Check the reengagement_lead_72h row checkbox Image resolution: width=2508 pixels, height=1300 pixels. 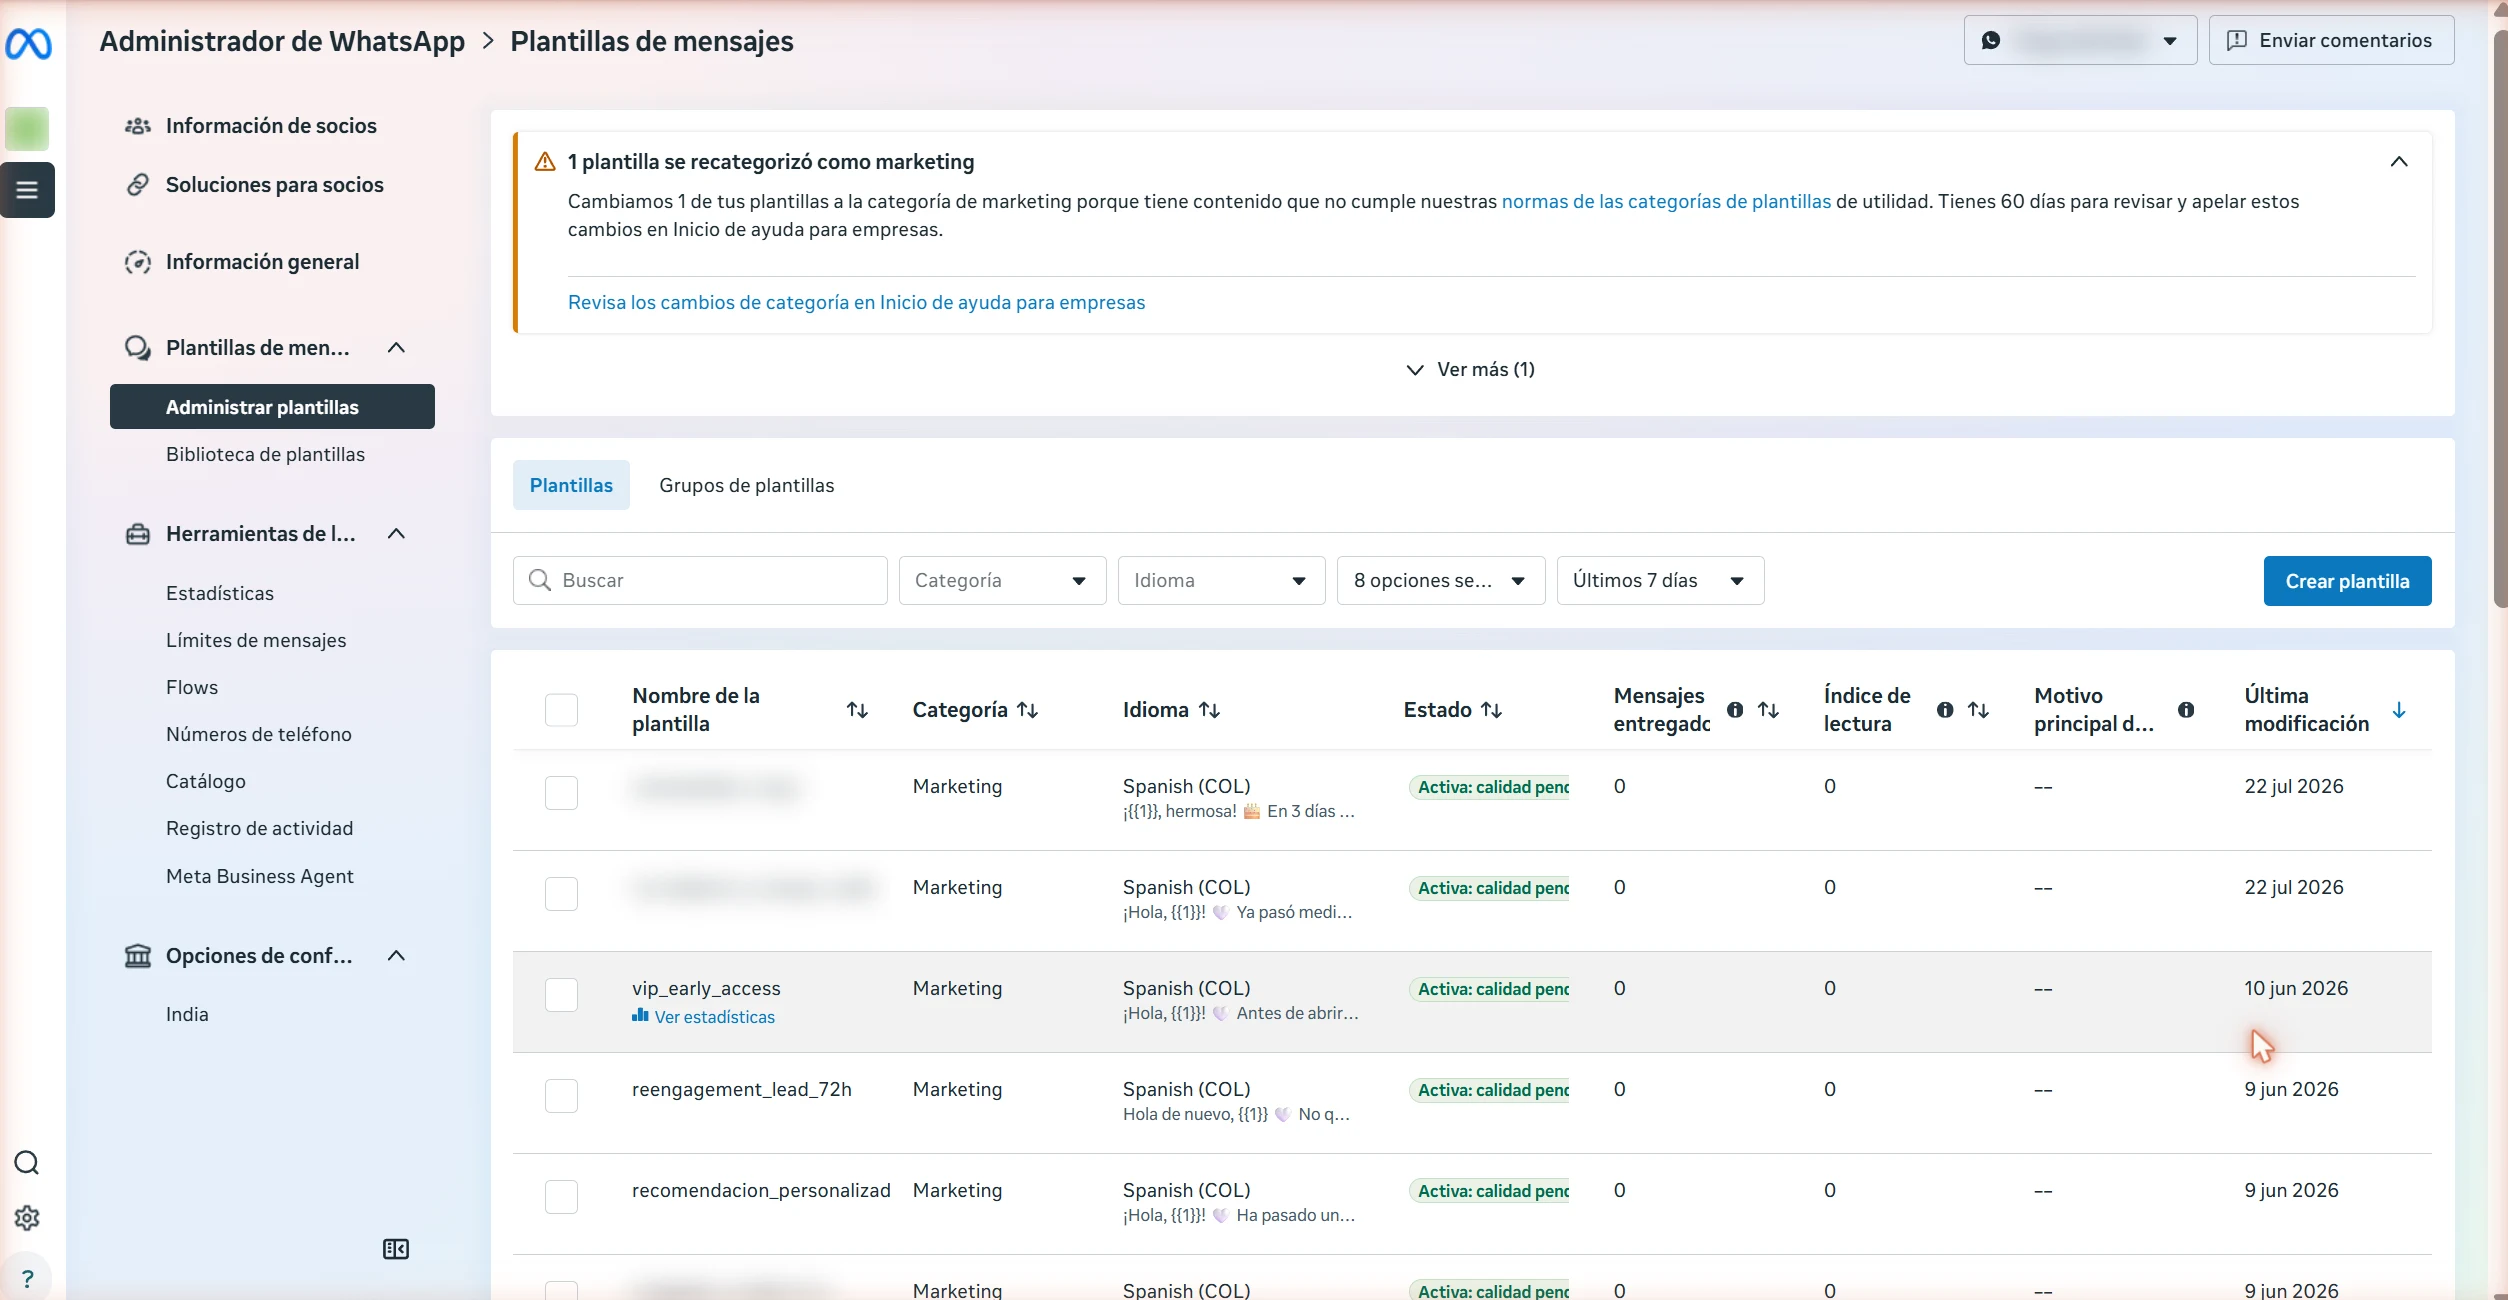point(561,1096)
